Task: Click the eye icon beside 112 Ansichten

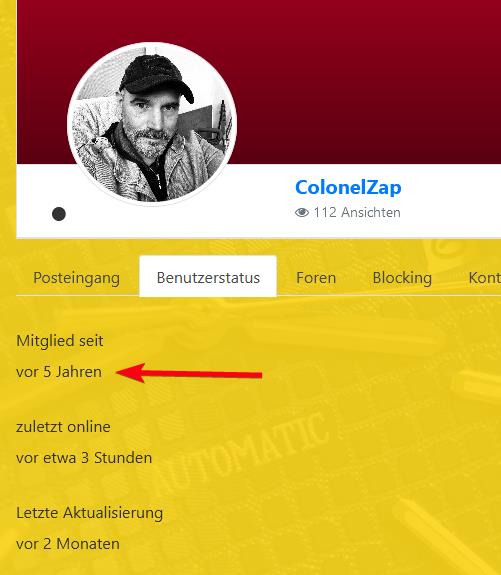Action: [x=301, y=212]
